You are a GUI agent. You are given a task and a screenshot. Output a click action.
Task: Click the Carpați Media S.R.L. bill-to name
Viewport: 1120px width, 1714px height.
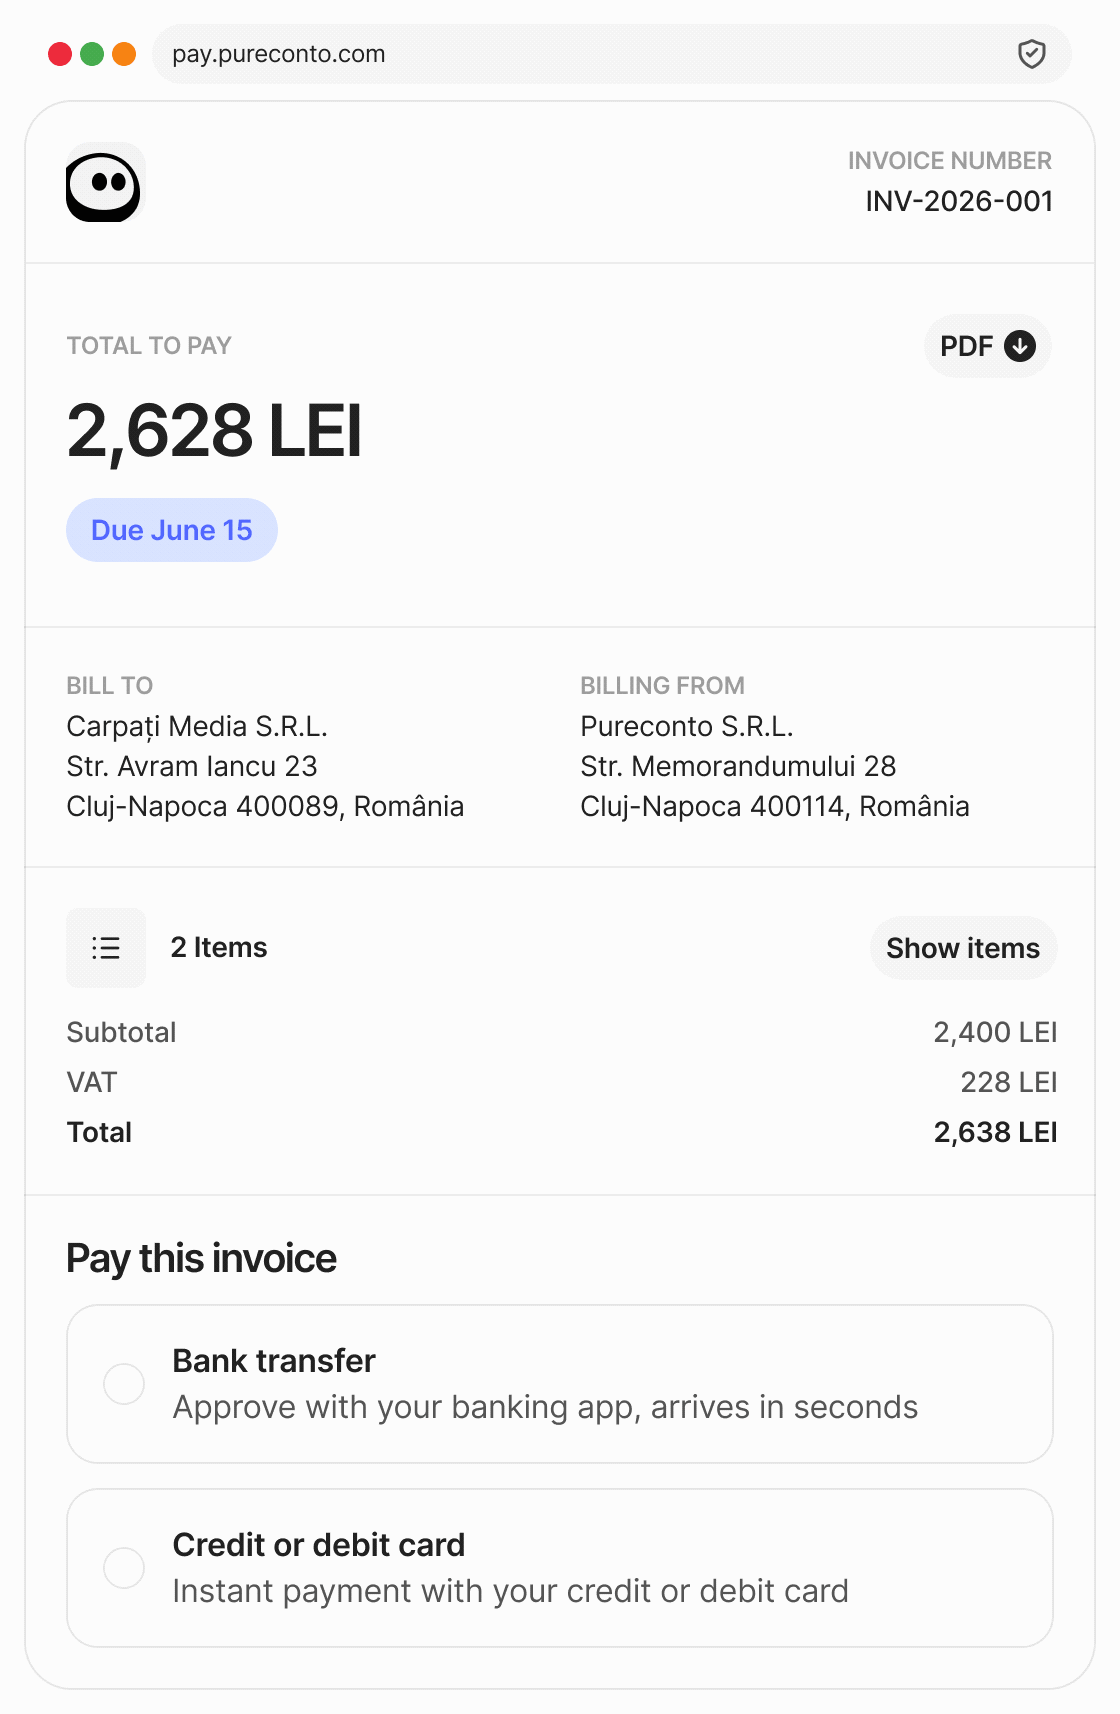197,726
